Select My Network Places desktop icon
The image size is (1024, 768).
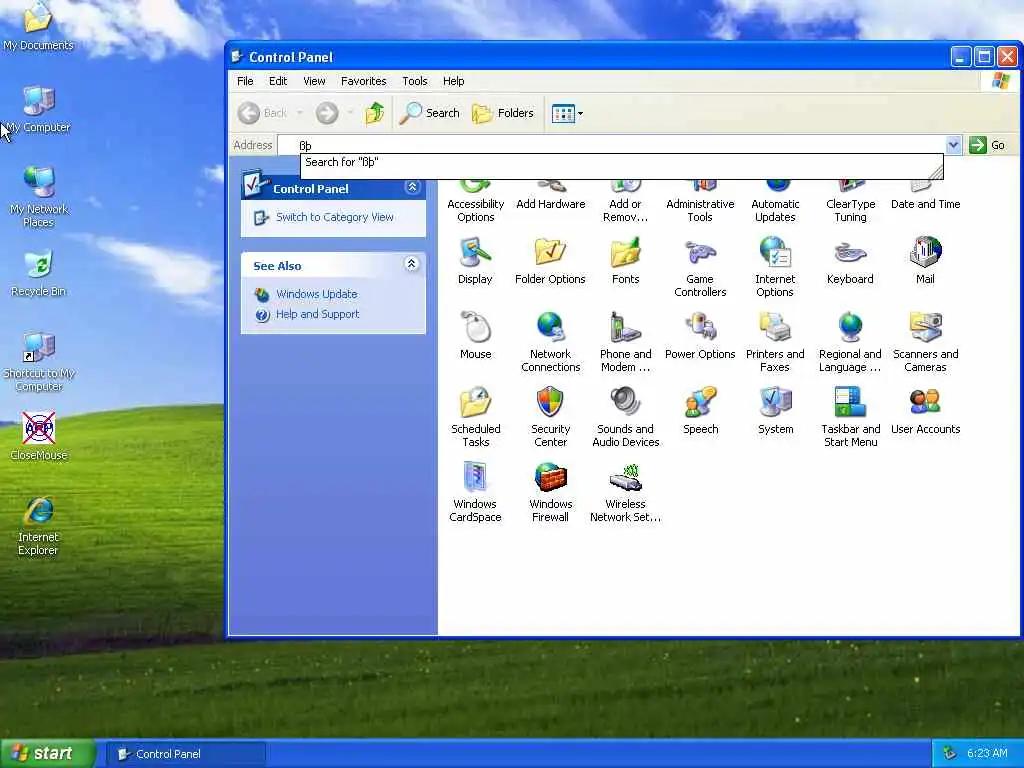(x=39, y=197)
